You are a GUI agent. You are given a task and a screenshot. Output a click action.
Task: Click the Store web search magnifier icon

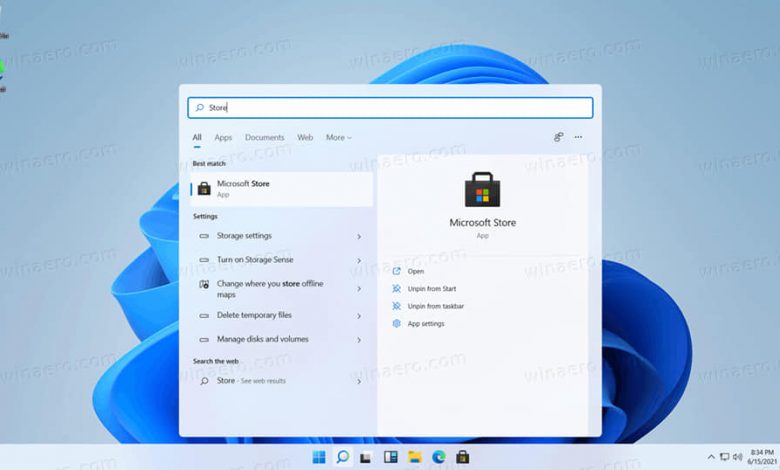pos(204,381)
